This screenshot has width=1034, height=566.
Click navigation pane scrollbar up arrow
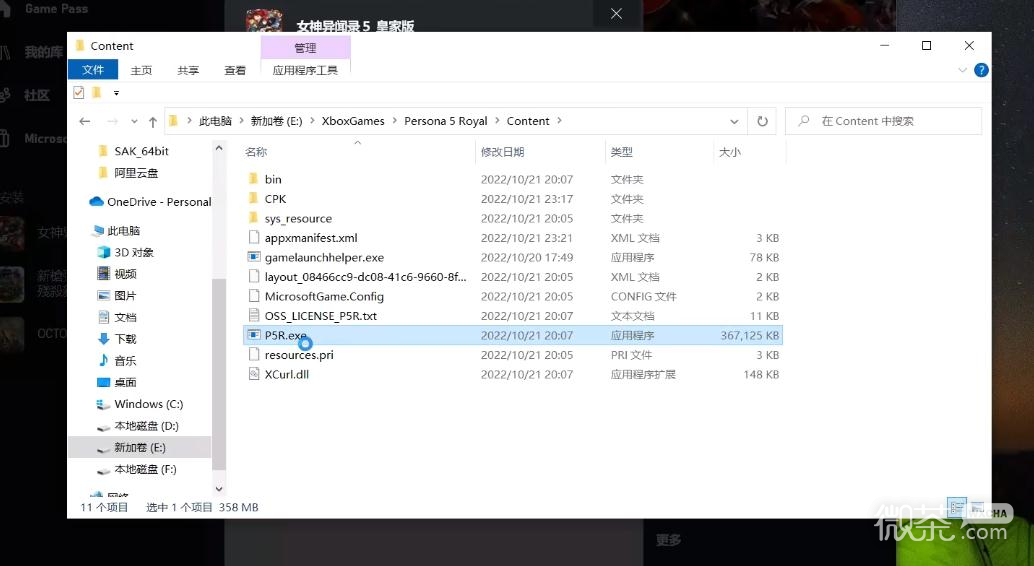(219, 148)
